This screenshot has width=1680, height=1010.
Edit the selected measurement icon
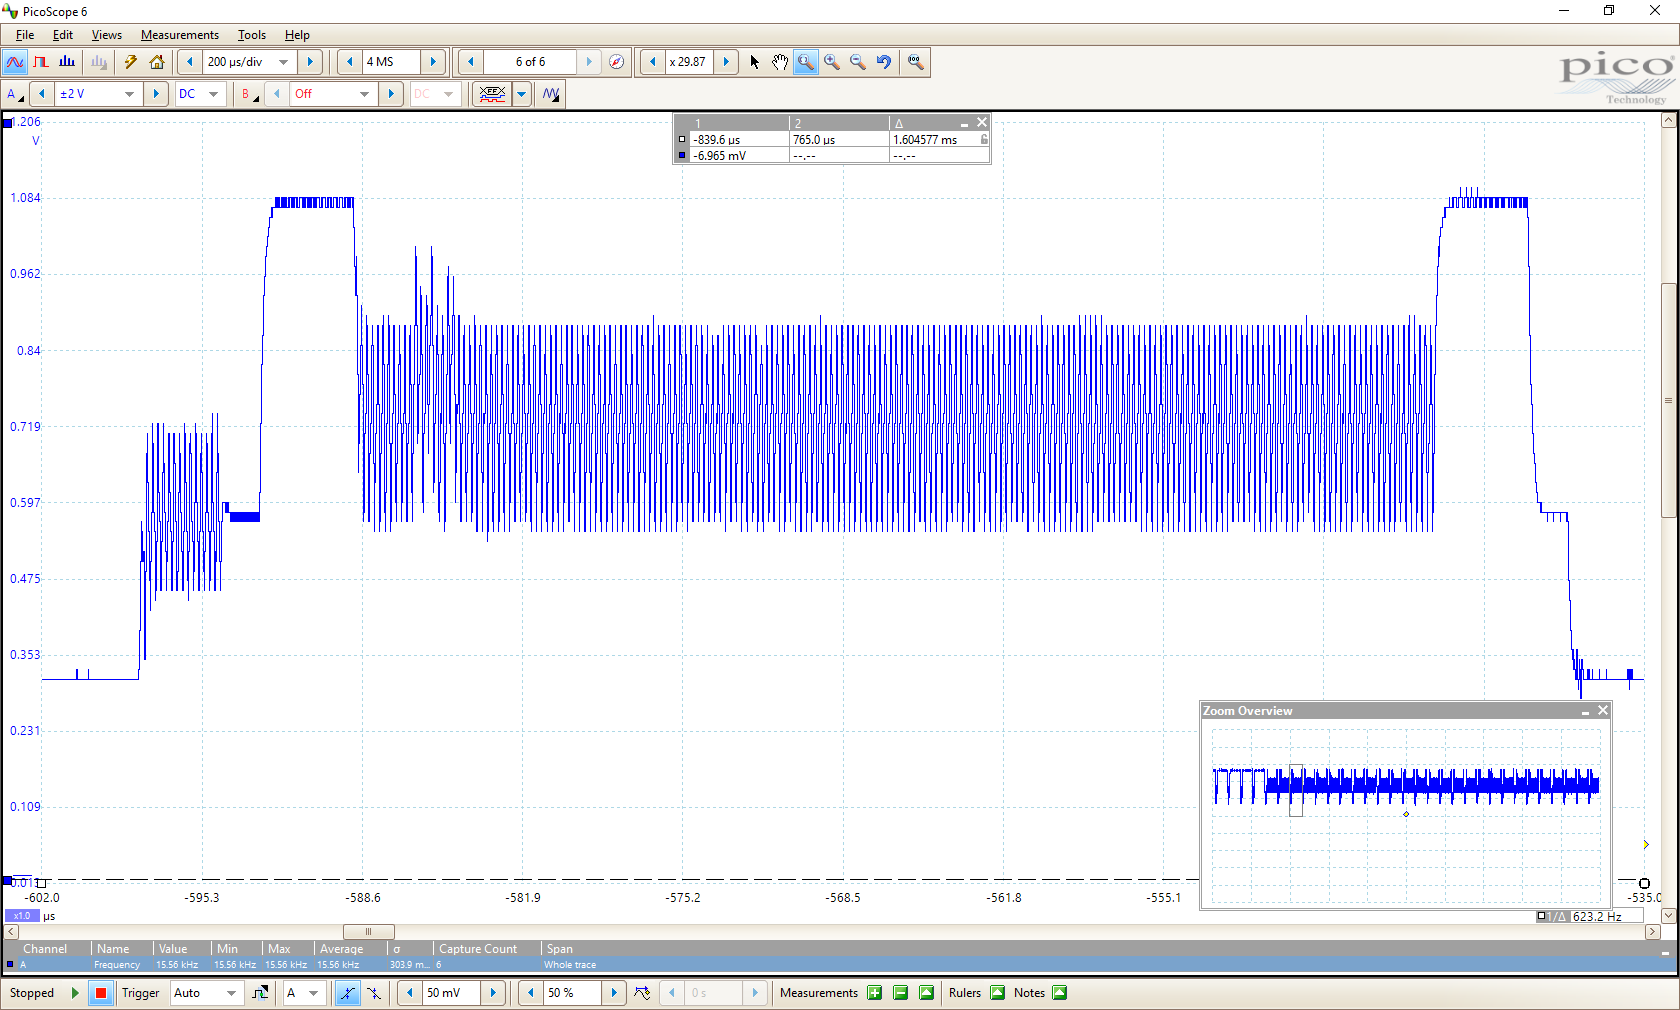click(926, 993)
